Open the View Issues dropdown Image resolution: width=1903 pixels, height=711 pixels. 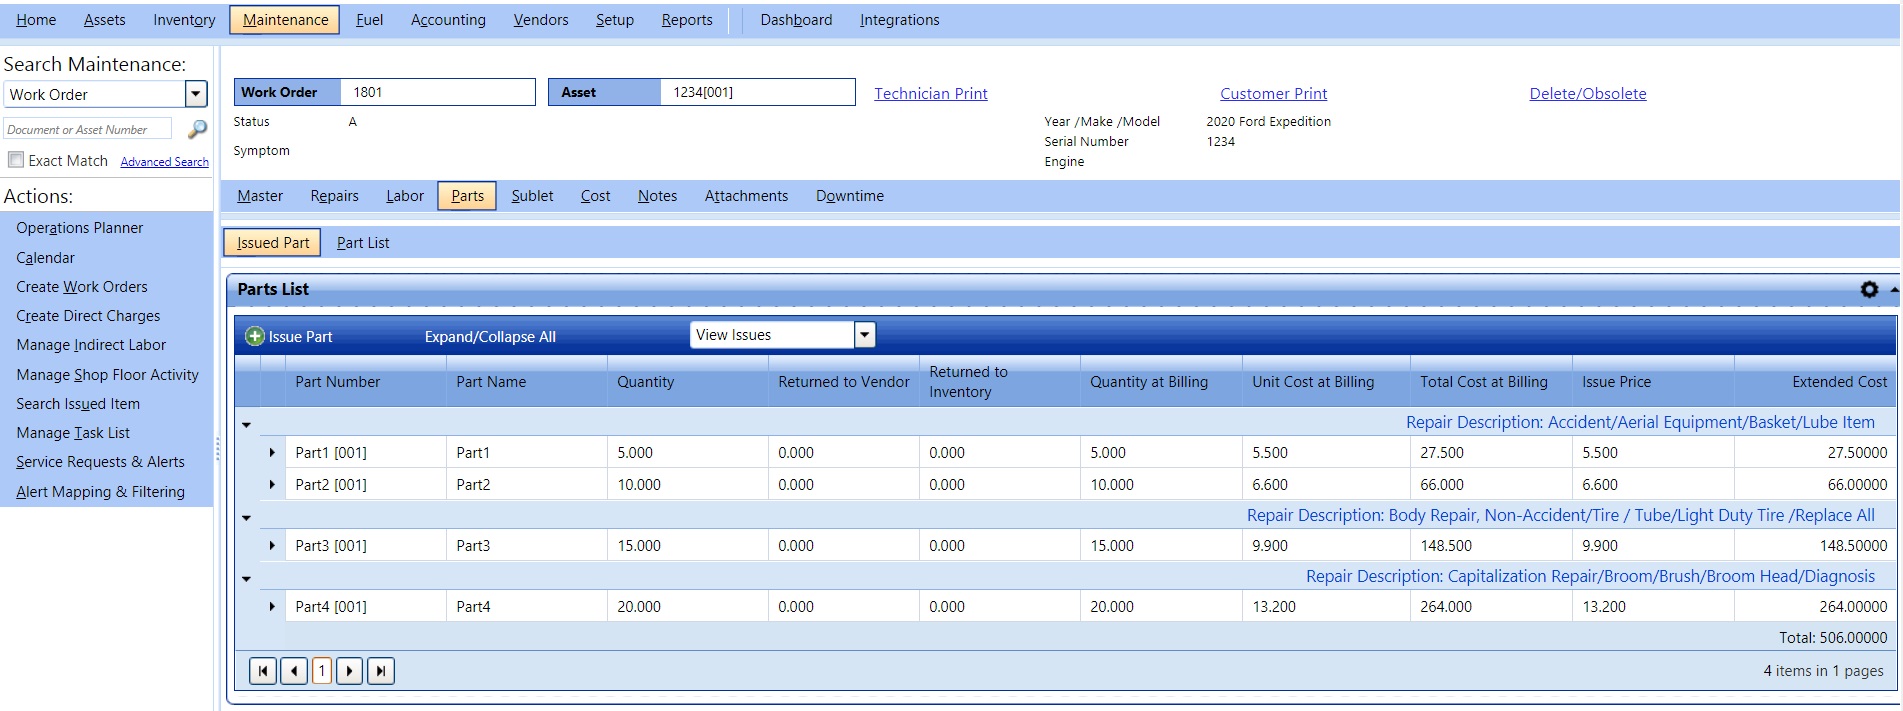(865, 335)
